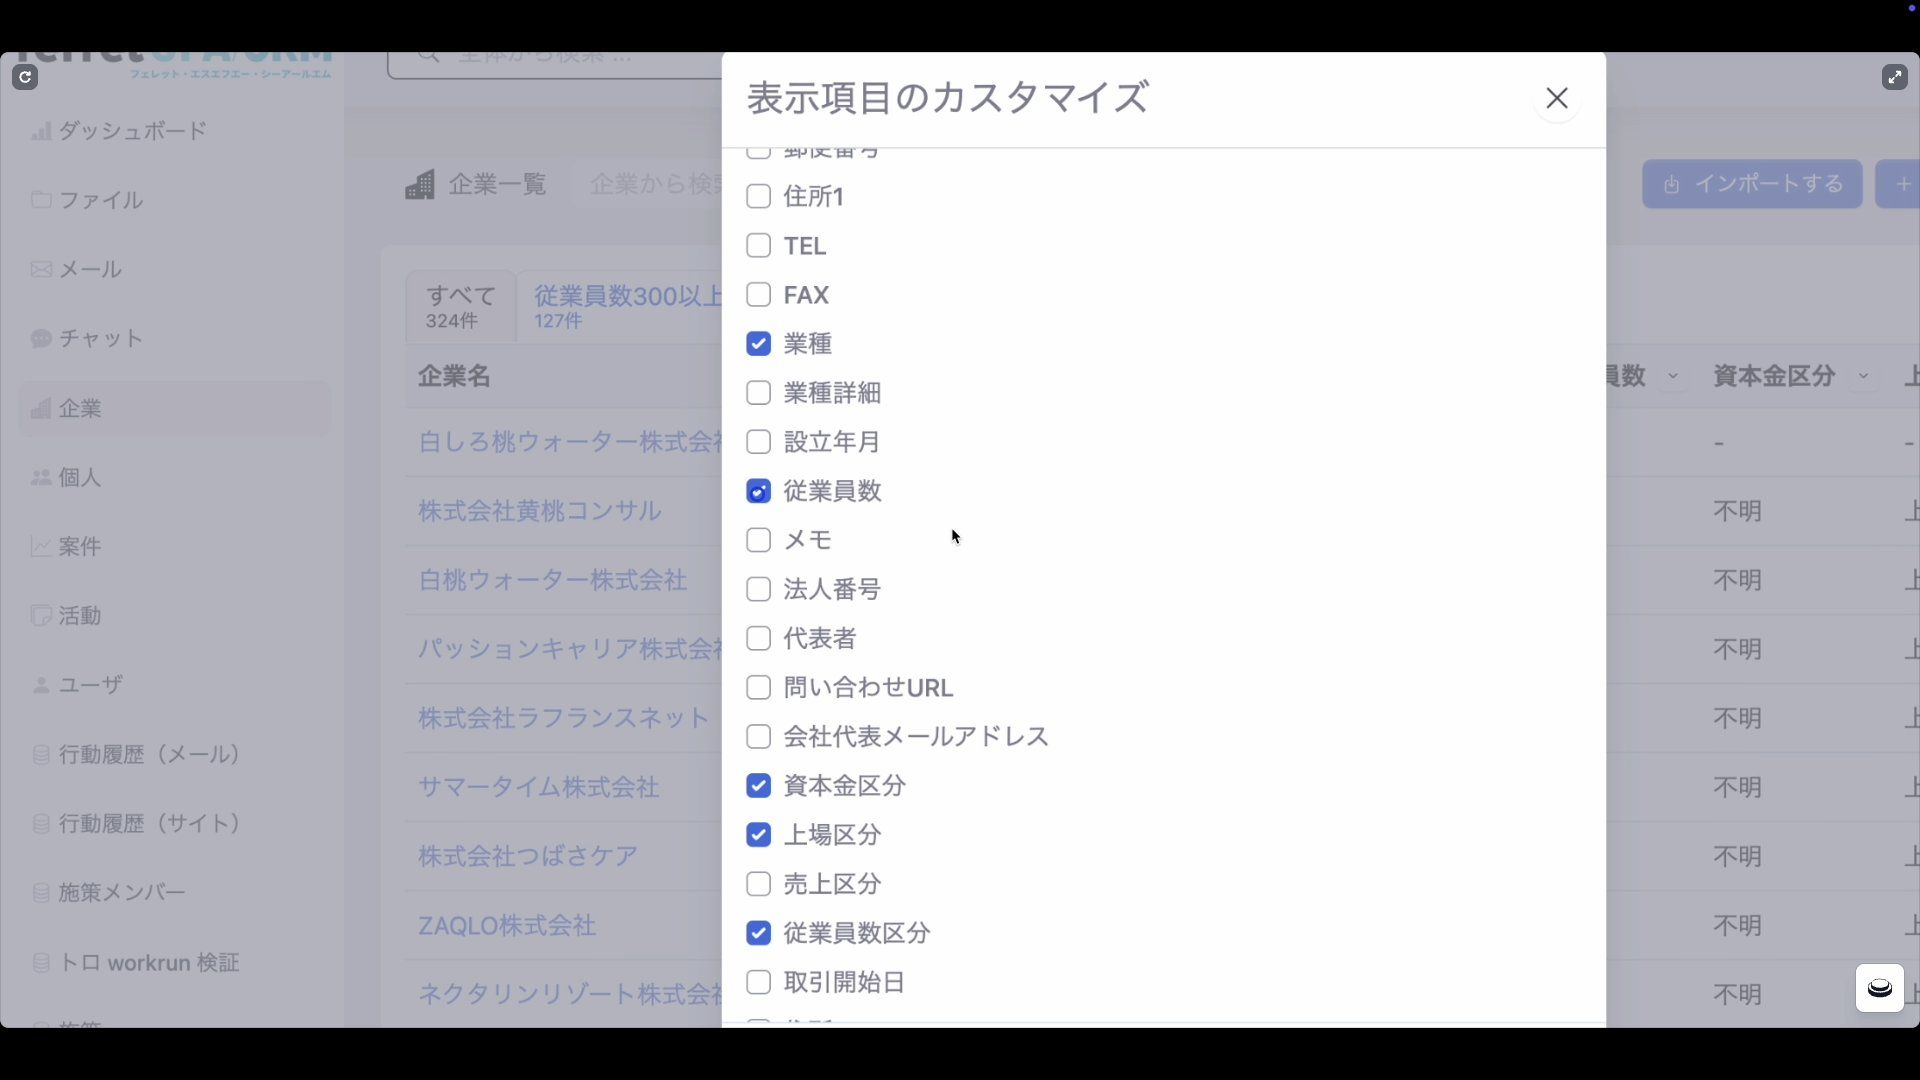The width and height of the screenshot is (1920, 1080).
Task: Open ユーザ in the sidebar
Action: [x=174, y=685]
